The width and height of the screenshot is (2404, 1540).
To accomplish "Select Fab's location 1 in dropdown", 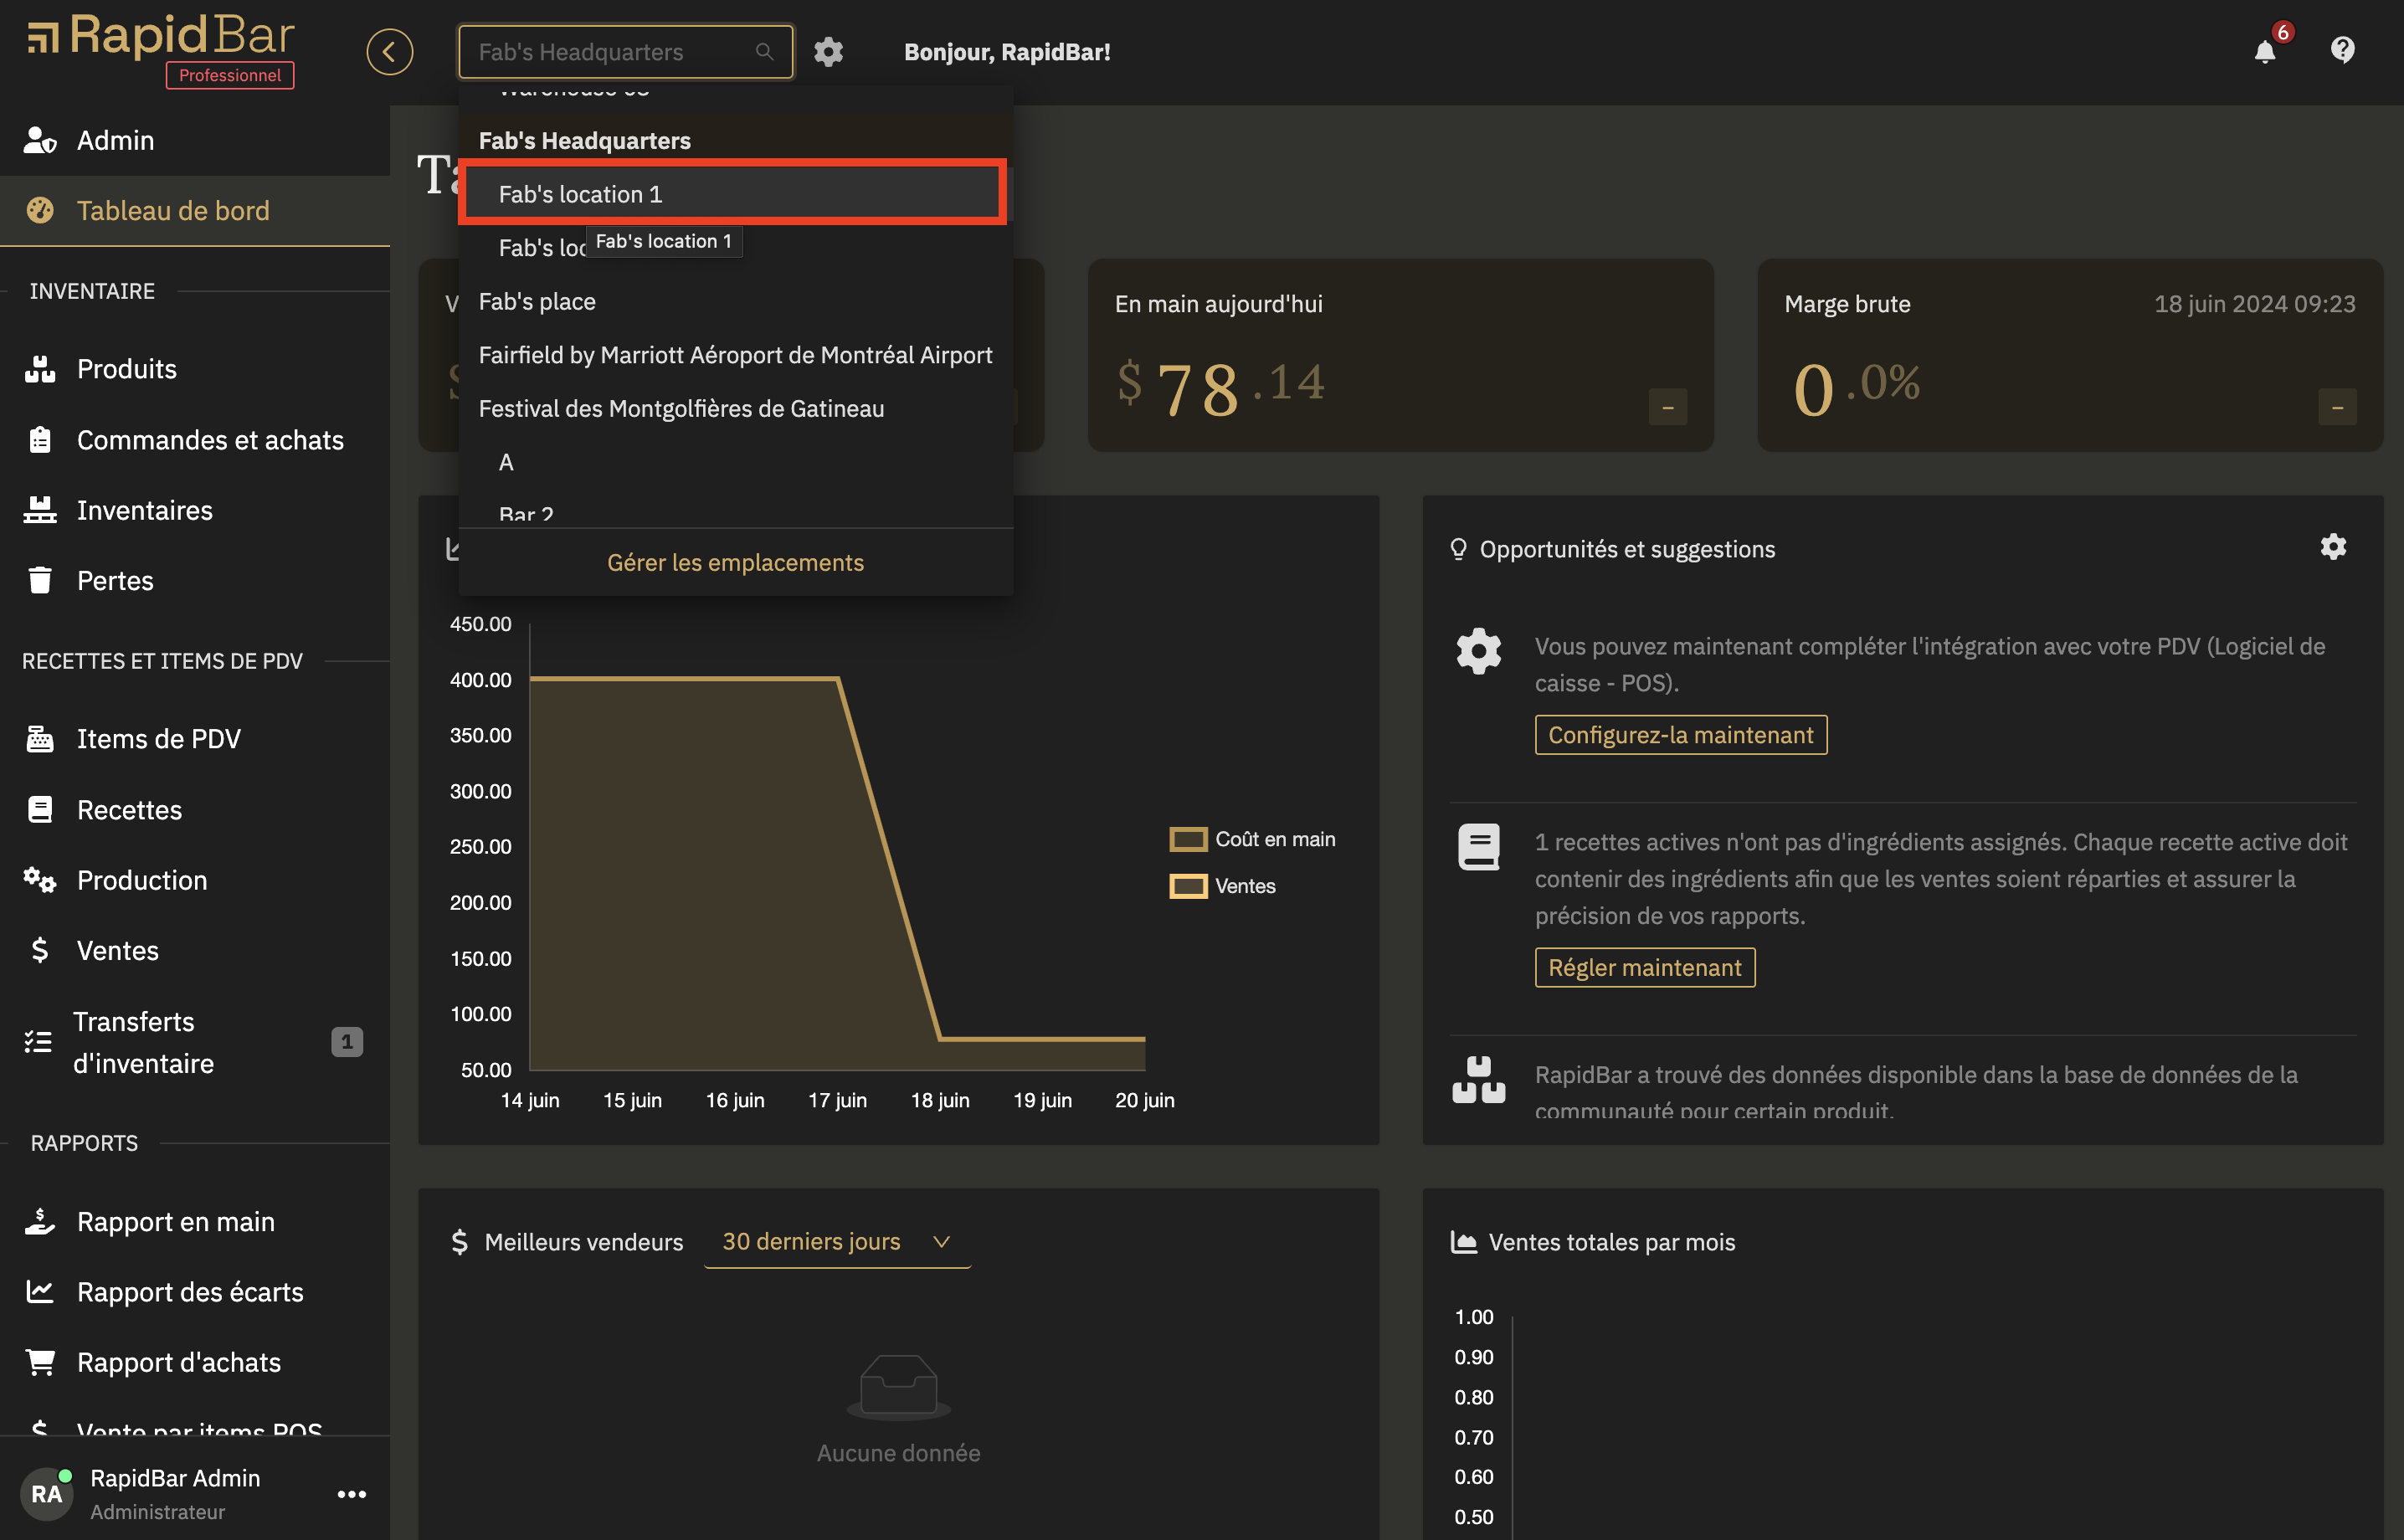I will pos(733,194).
